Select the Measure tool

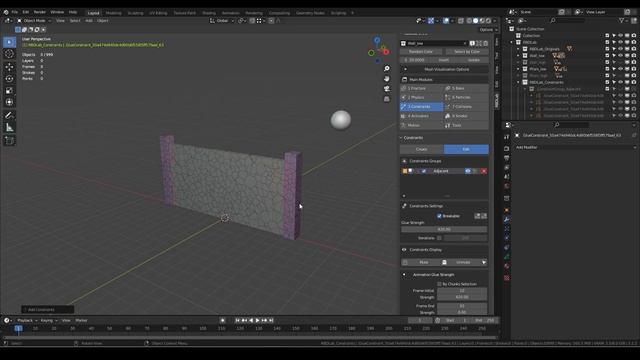9,128
